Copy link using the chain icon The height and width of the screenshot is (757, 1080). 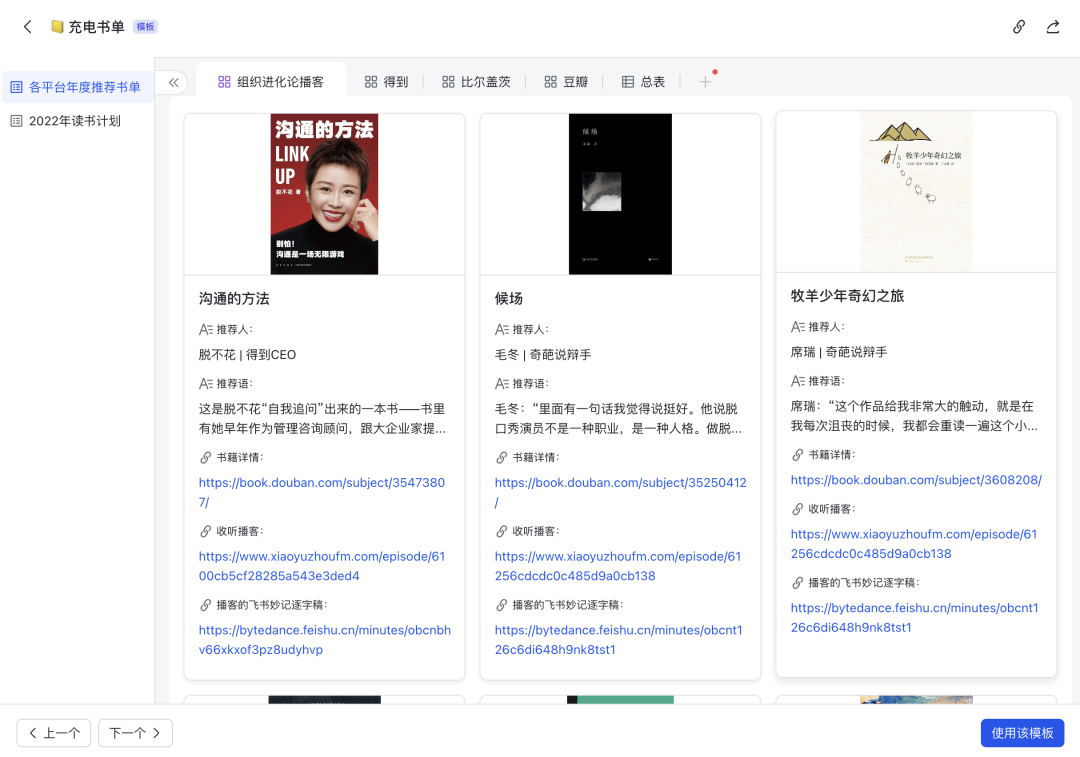(1019, 27)
